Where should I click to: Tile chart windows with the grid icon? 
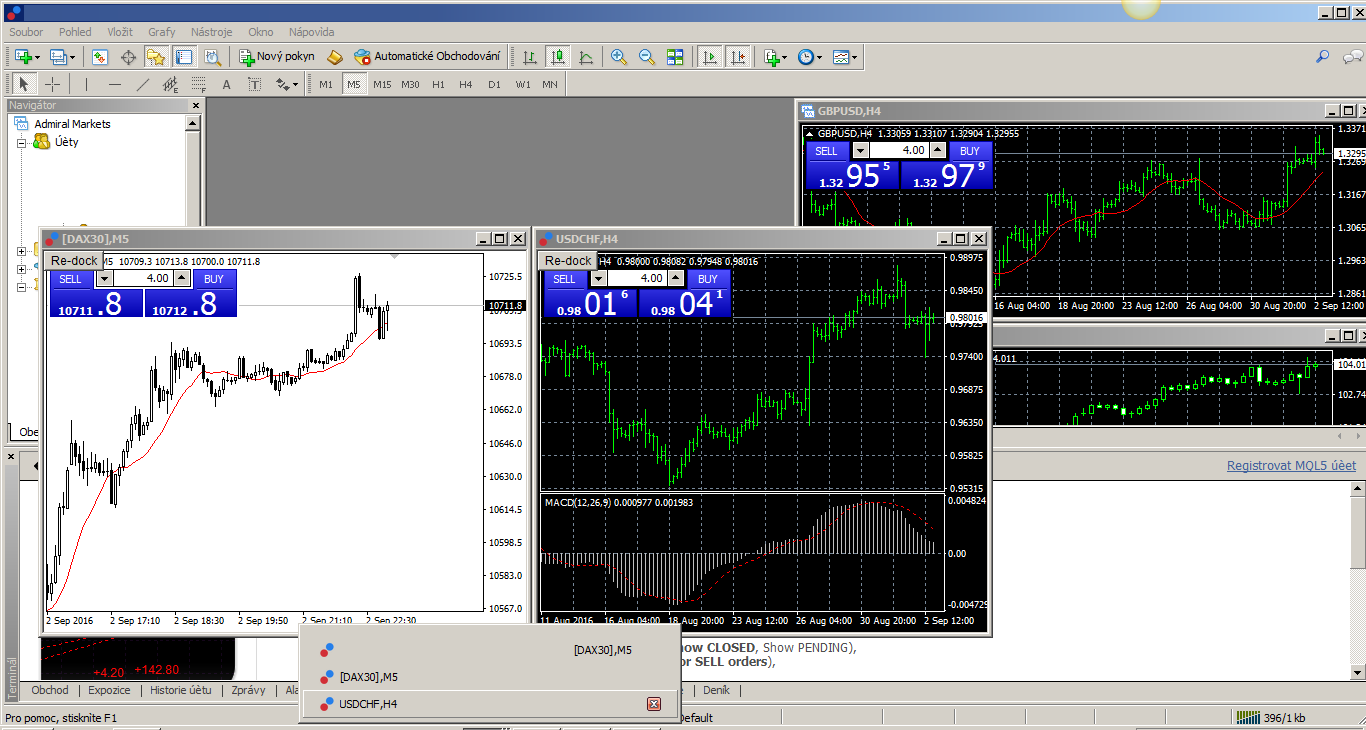[675, 57]
